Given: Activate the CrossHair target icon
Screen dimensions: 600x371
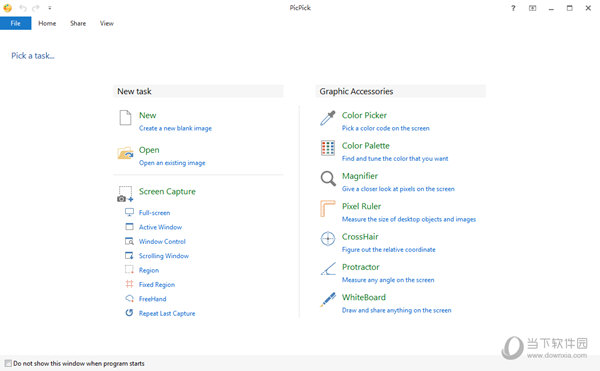Looking at the screenshot, I should [x=328, y=239].
